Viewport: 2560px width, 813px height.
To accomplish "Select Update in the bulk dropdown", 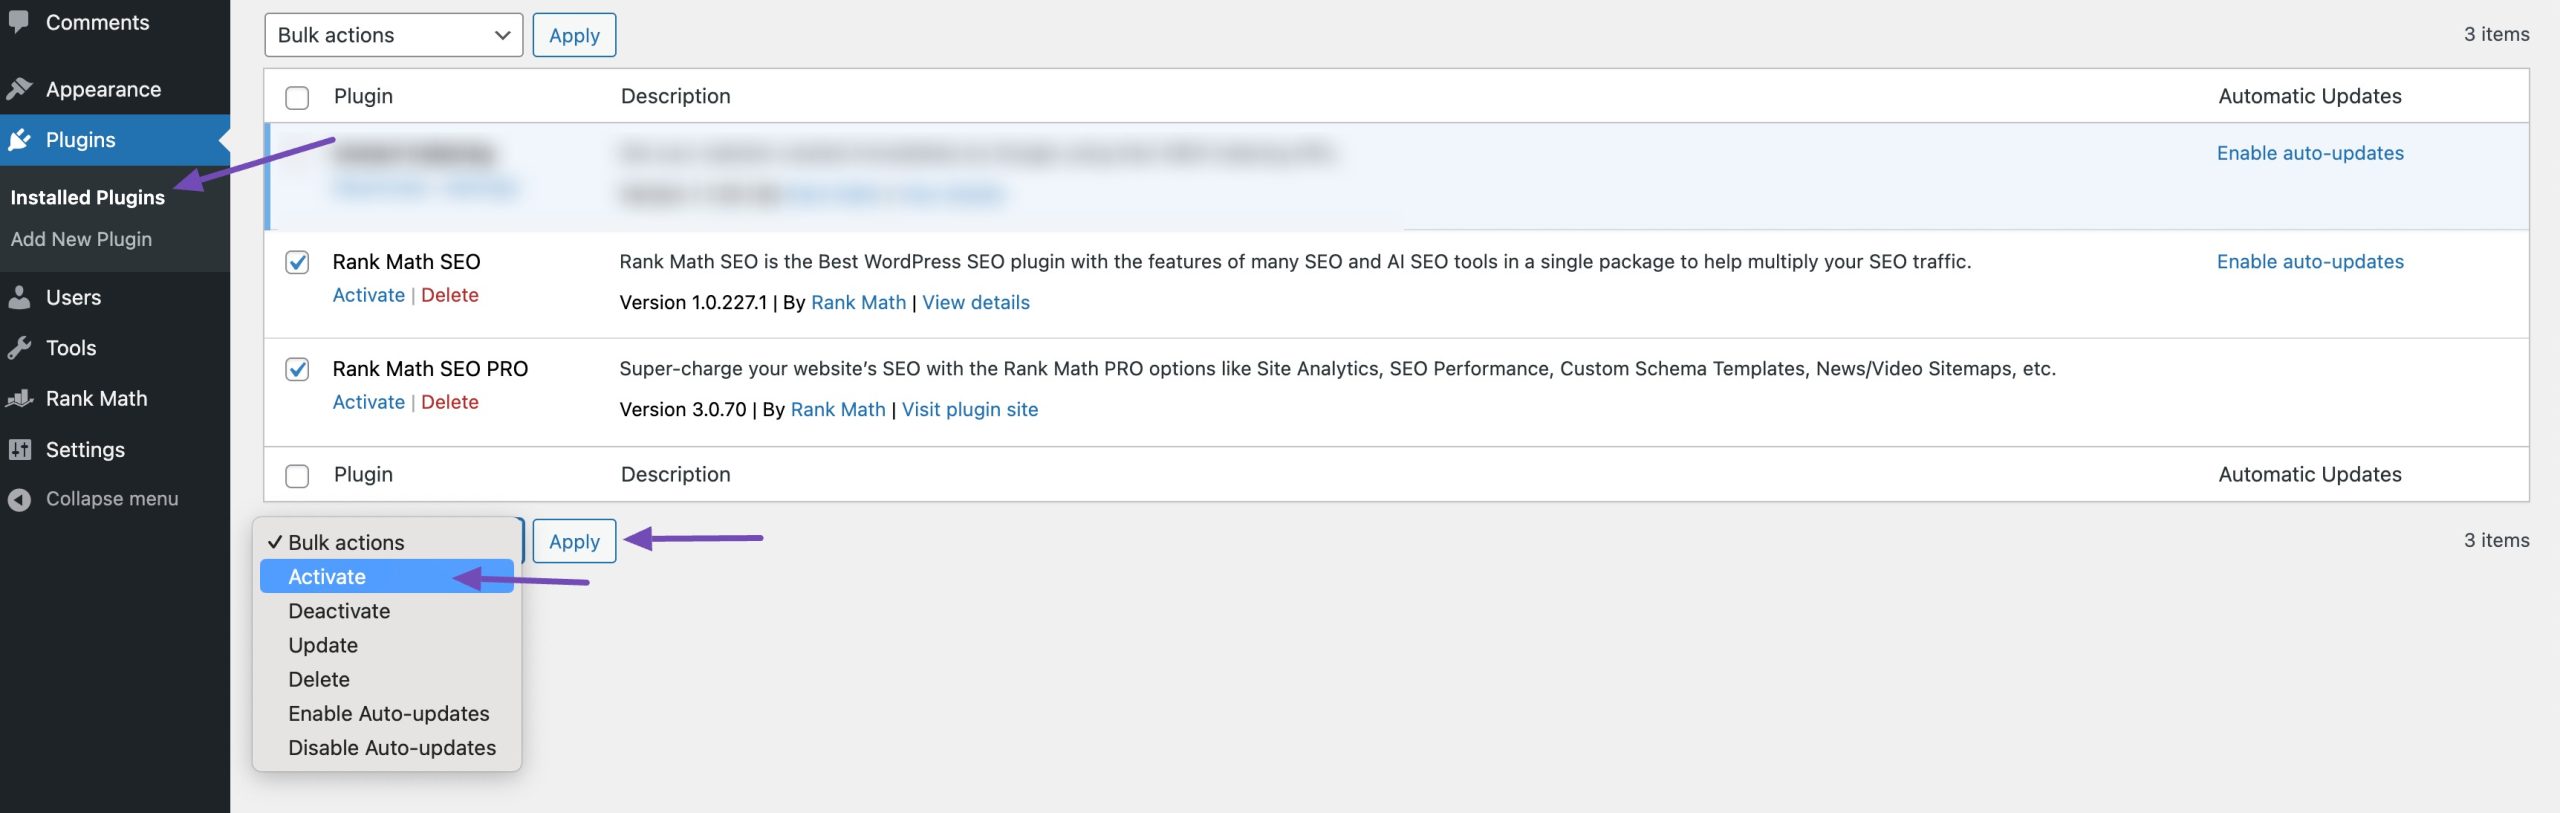I will click(387, 645).
